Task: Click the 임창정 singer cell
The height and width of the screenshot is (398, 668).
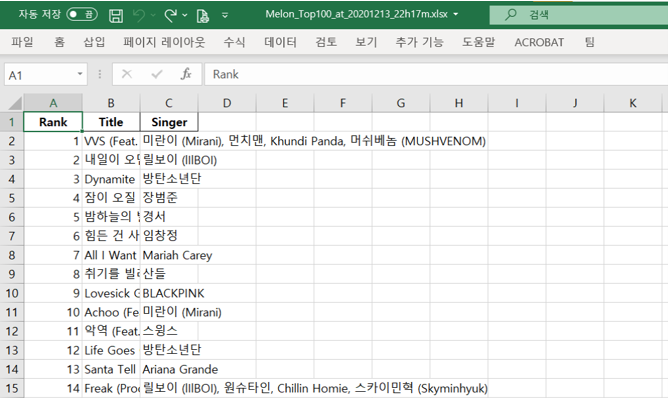Action: [x=169, y=236]
